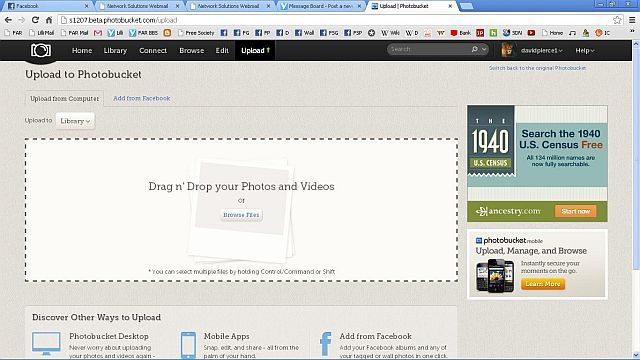640x360 pixels.
Task: Click the Wiki Wikipedia bookmark
Action: tap(390, 33)
